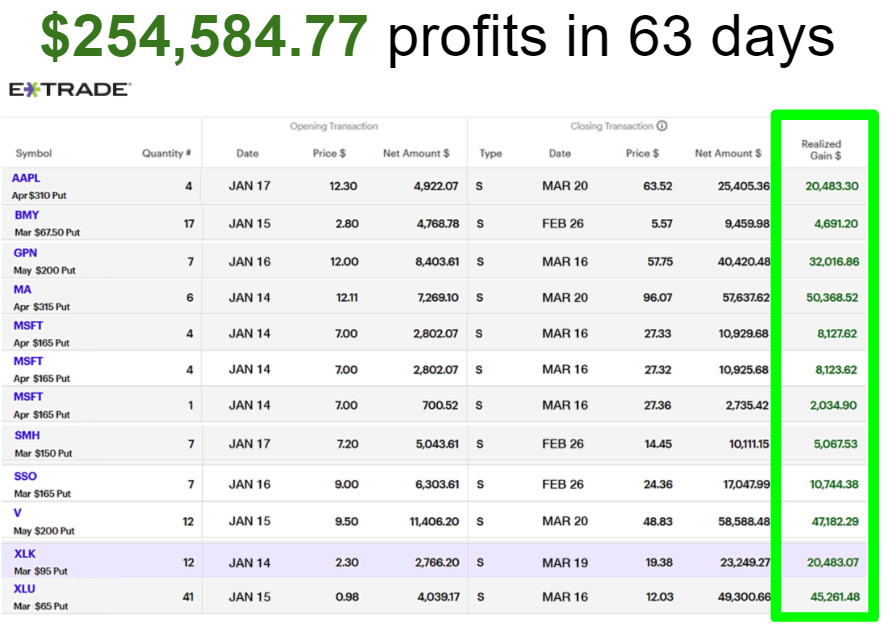Select the GPN symbol link
The height and width of the screenshot is (624, 882).
tap(26, 252)
